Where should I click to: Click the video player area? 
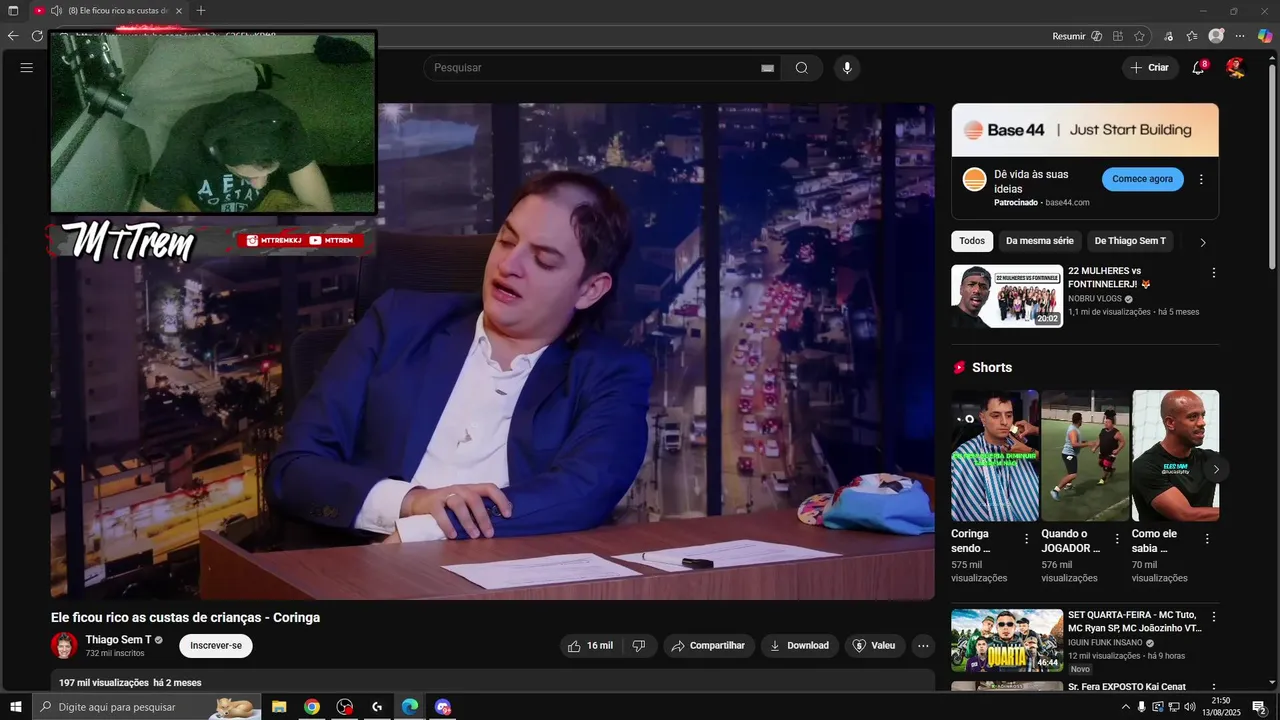tap(493, 351)
